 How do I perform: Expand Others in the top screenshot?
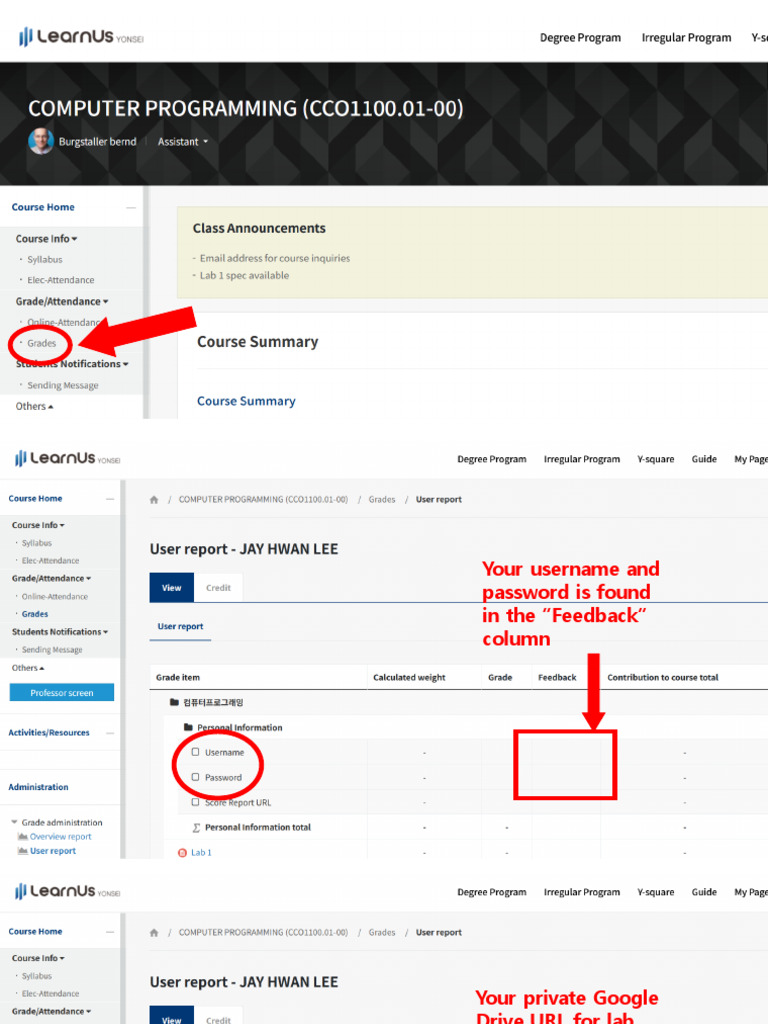[34, 406]
